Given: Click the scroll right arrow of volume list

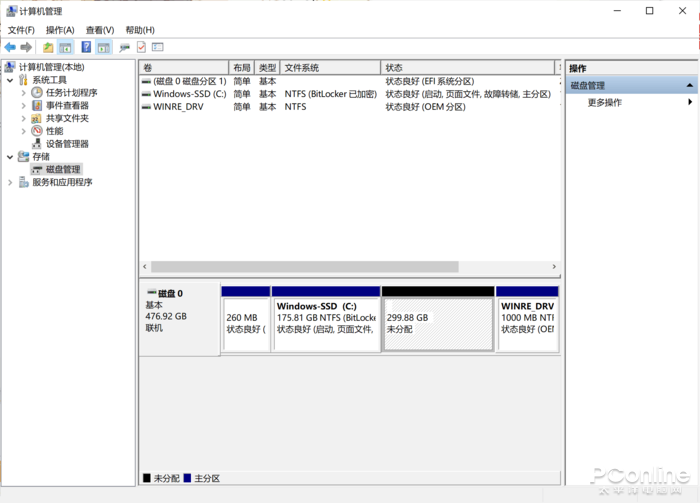Looking at the screenshot, I should click(x=554, y=266).
